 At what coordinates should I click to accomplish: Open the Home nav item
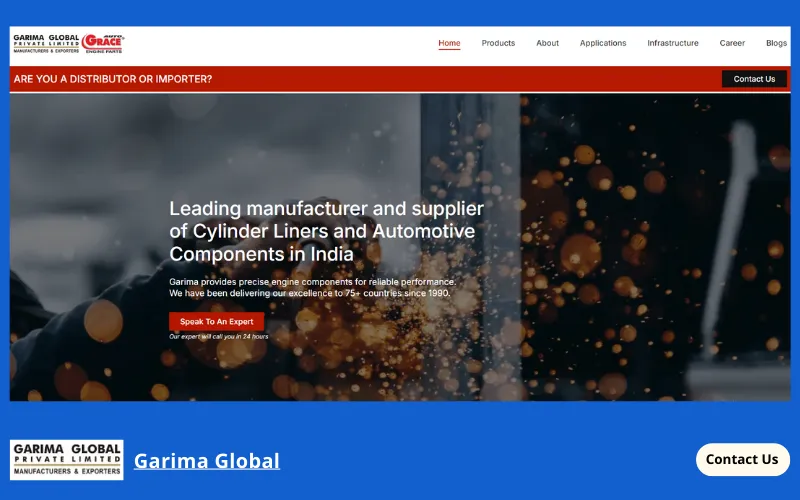click(449, 43)
